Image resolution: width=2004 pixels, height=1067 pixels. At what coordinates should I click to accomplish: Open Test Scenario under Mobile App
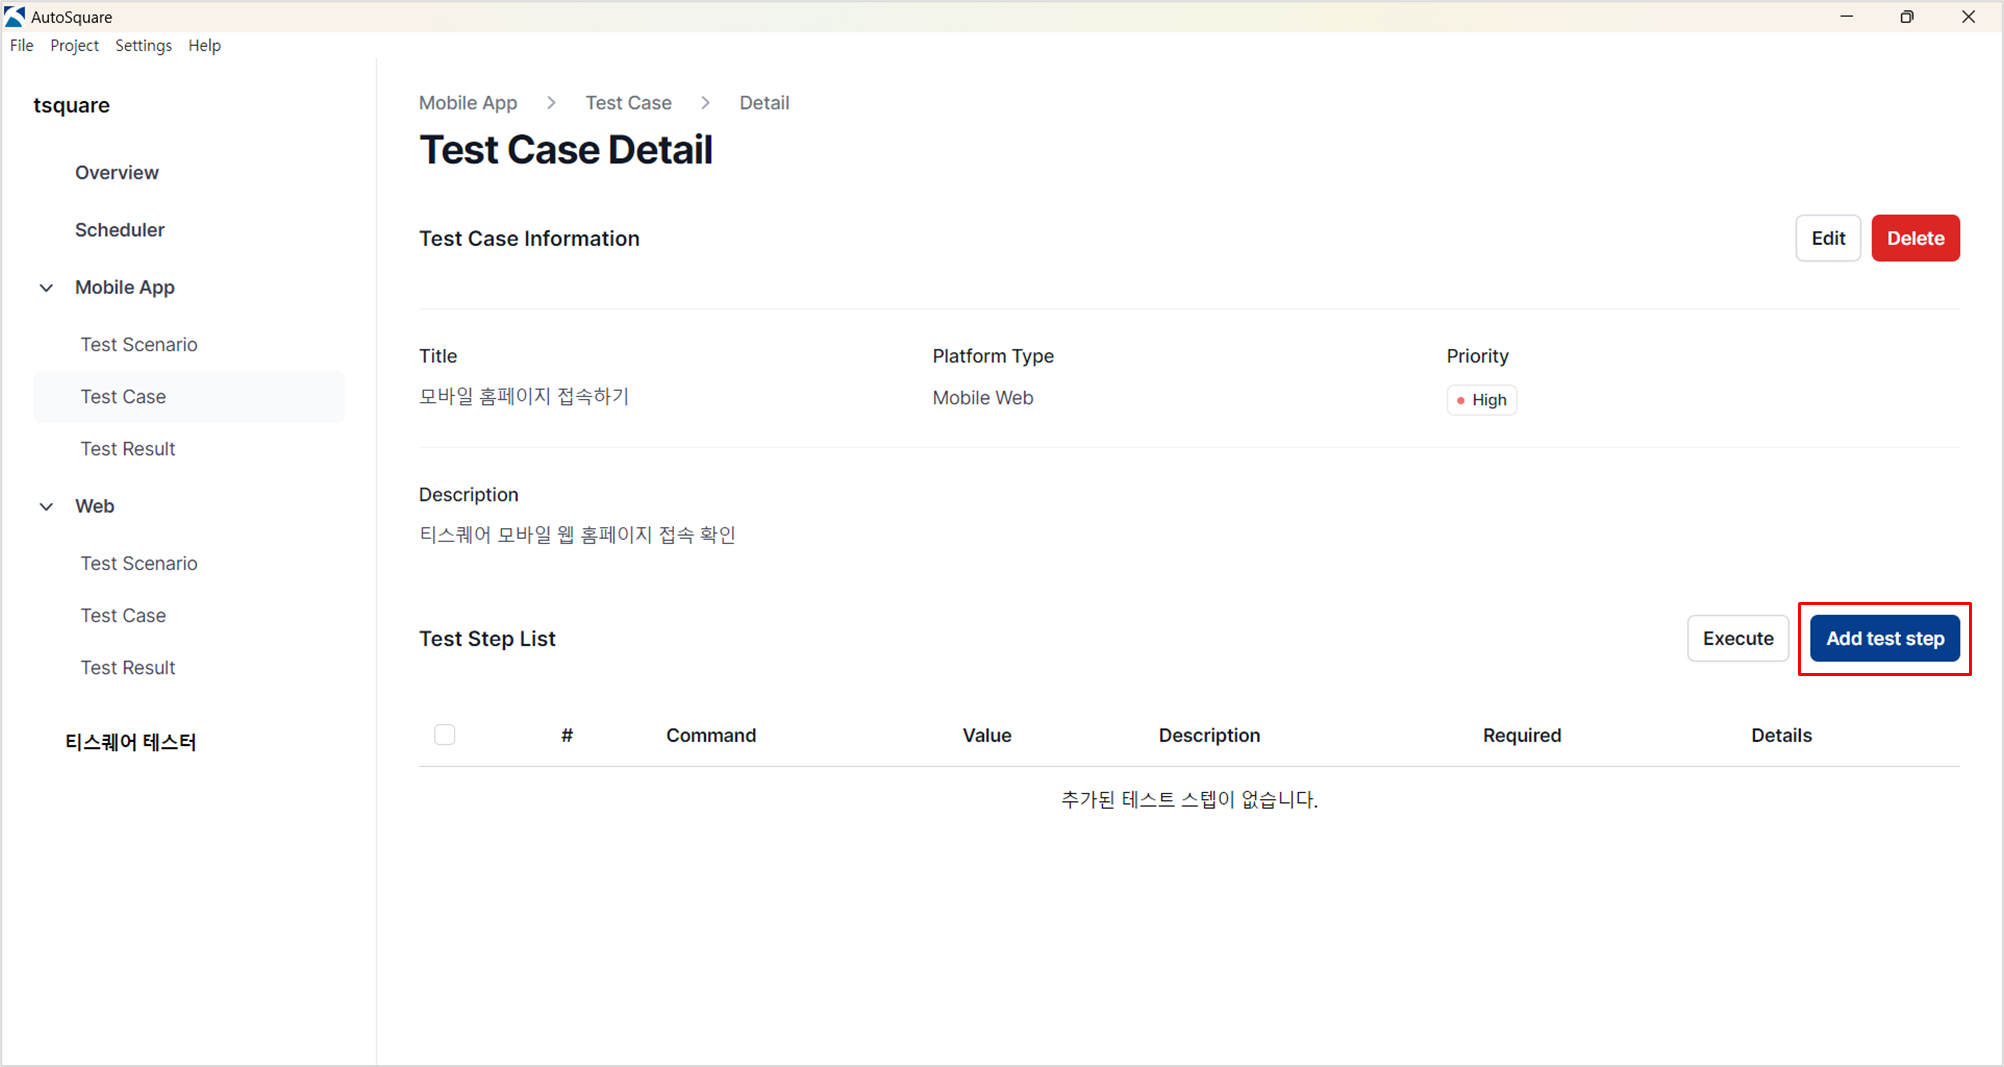pyautogui.click(x=139, y=344)
